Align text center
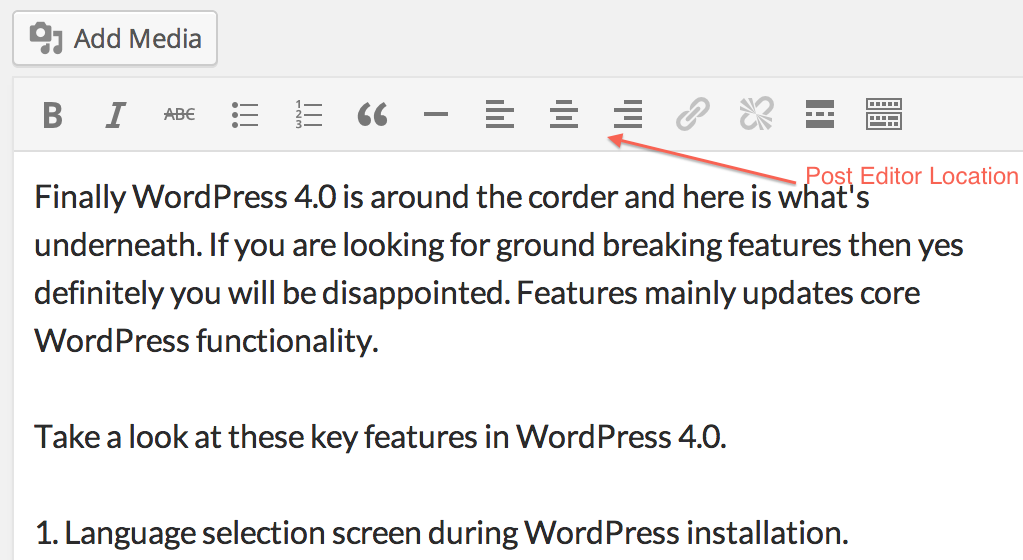Viewport: 1023px width, 560px height. (564, 114)
